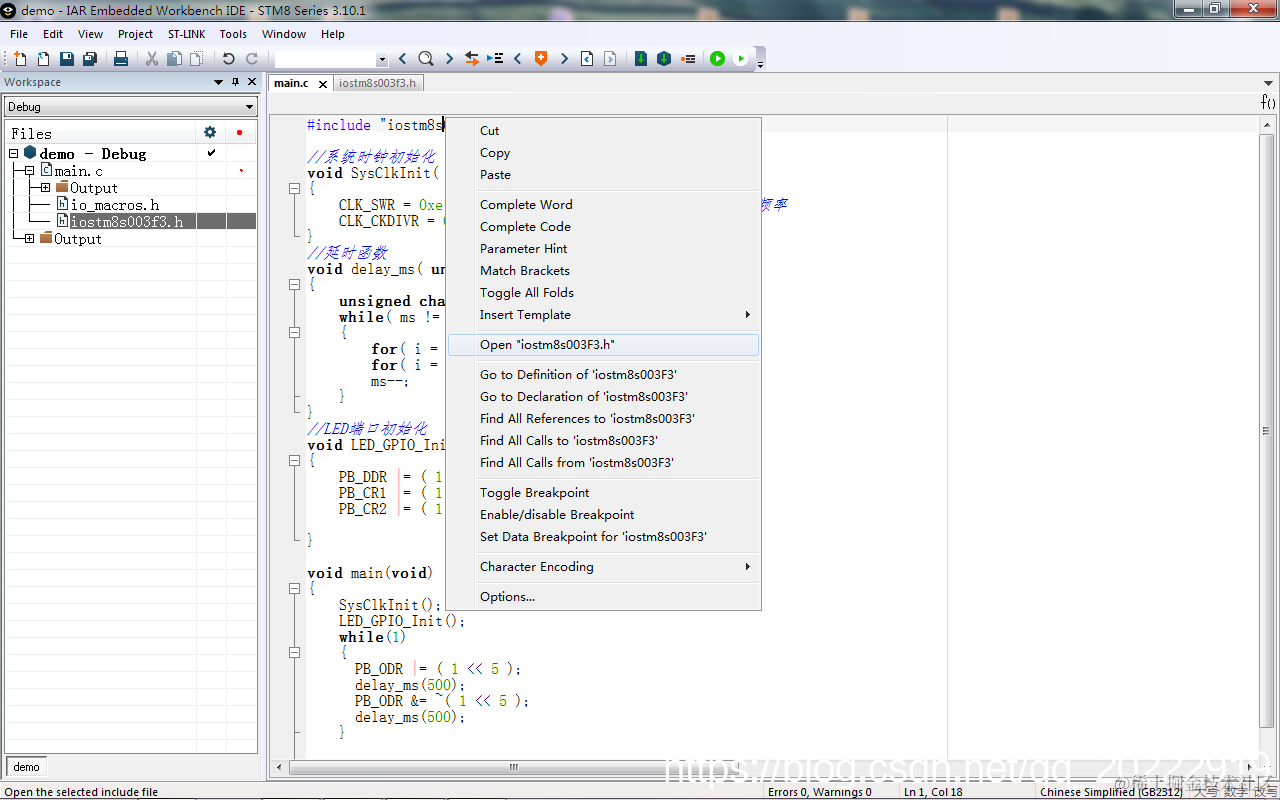Viewport: 1280px width, 800px height.
Task: Click the orange Toggle Bookmark icon
Action: click(541, 59)
